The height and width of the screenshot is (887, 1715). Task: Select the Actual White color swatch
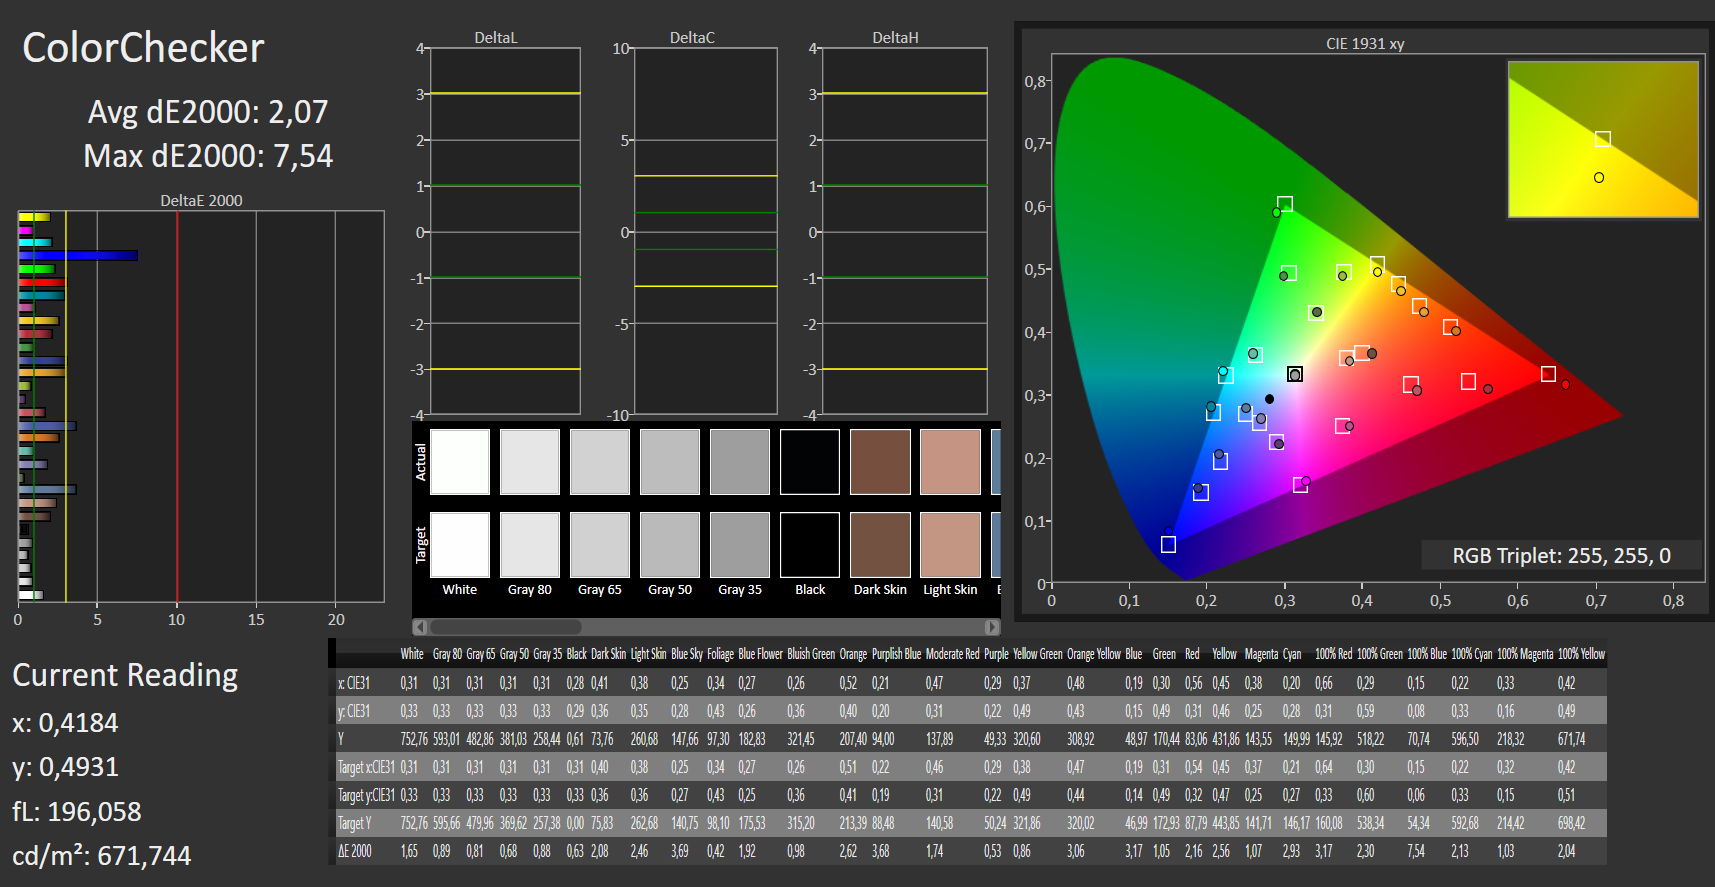tap(460, 462)
